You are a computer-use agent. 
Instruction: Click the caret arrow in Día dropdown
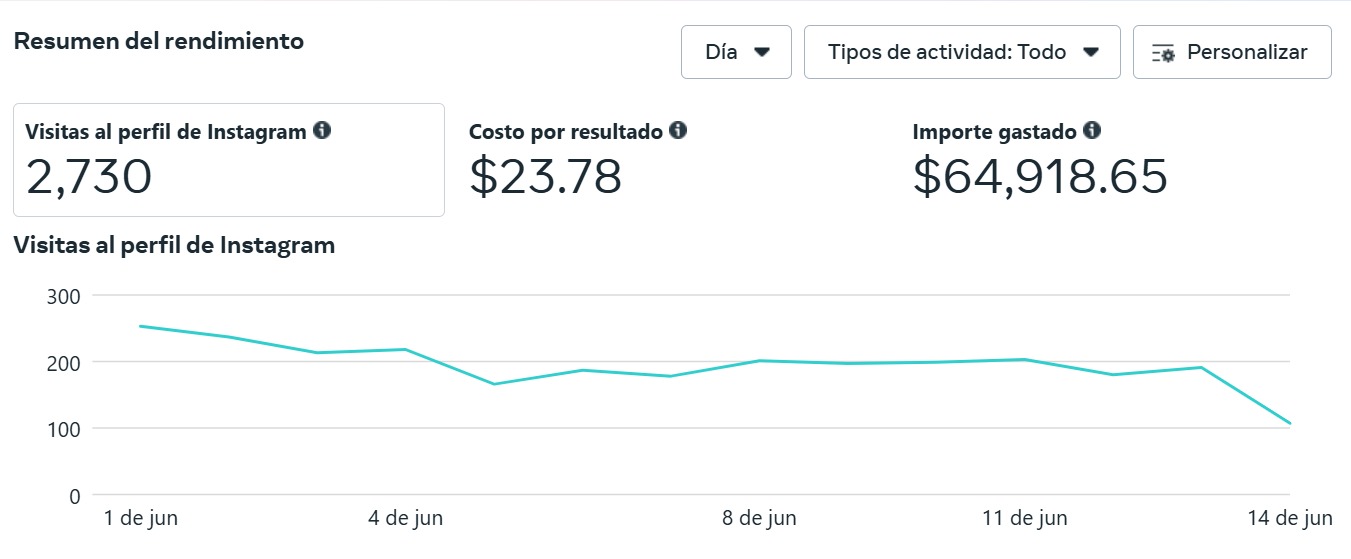762,53
